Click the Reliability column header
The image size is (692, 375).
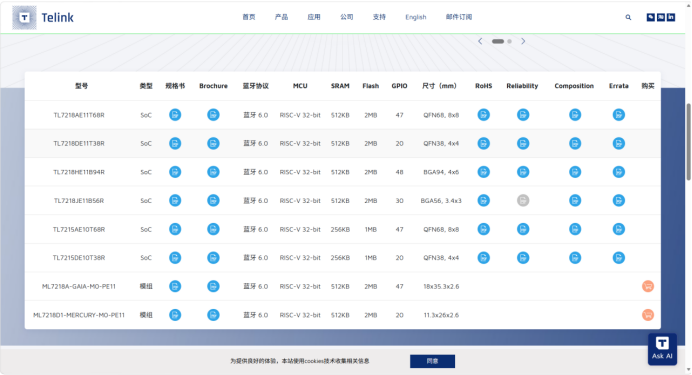522,86
